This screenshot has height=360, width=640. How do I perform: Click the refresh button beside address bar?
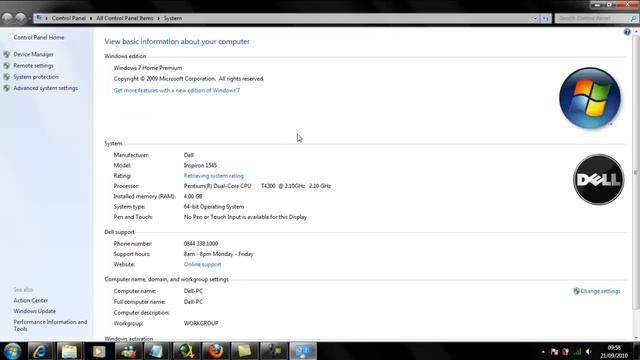(546, 18)
